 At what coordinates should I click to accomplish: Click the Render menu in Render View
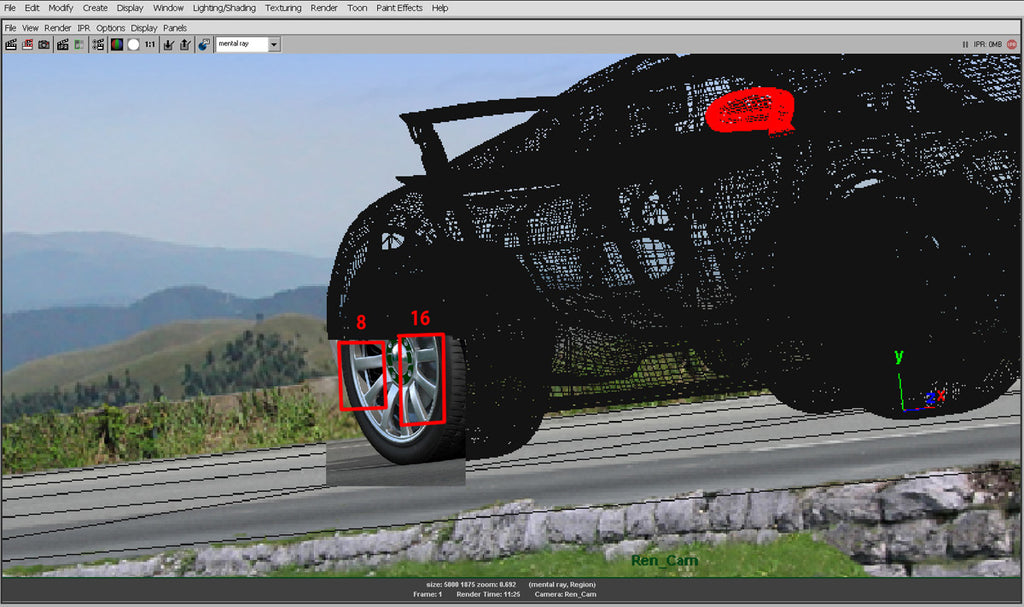click(x=57, y=27)
